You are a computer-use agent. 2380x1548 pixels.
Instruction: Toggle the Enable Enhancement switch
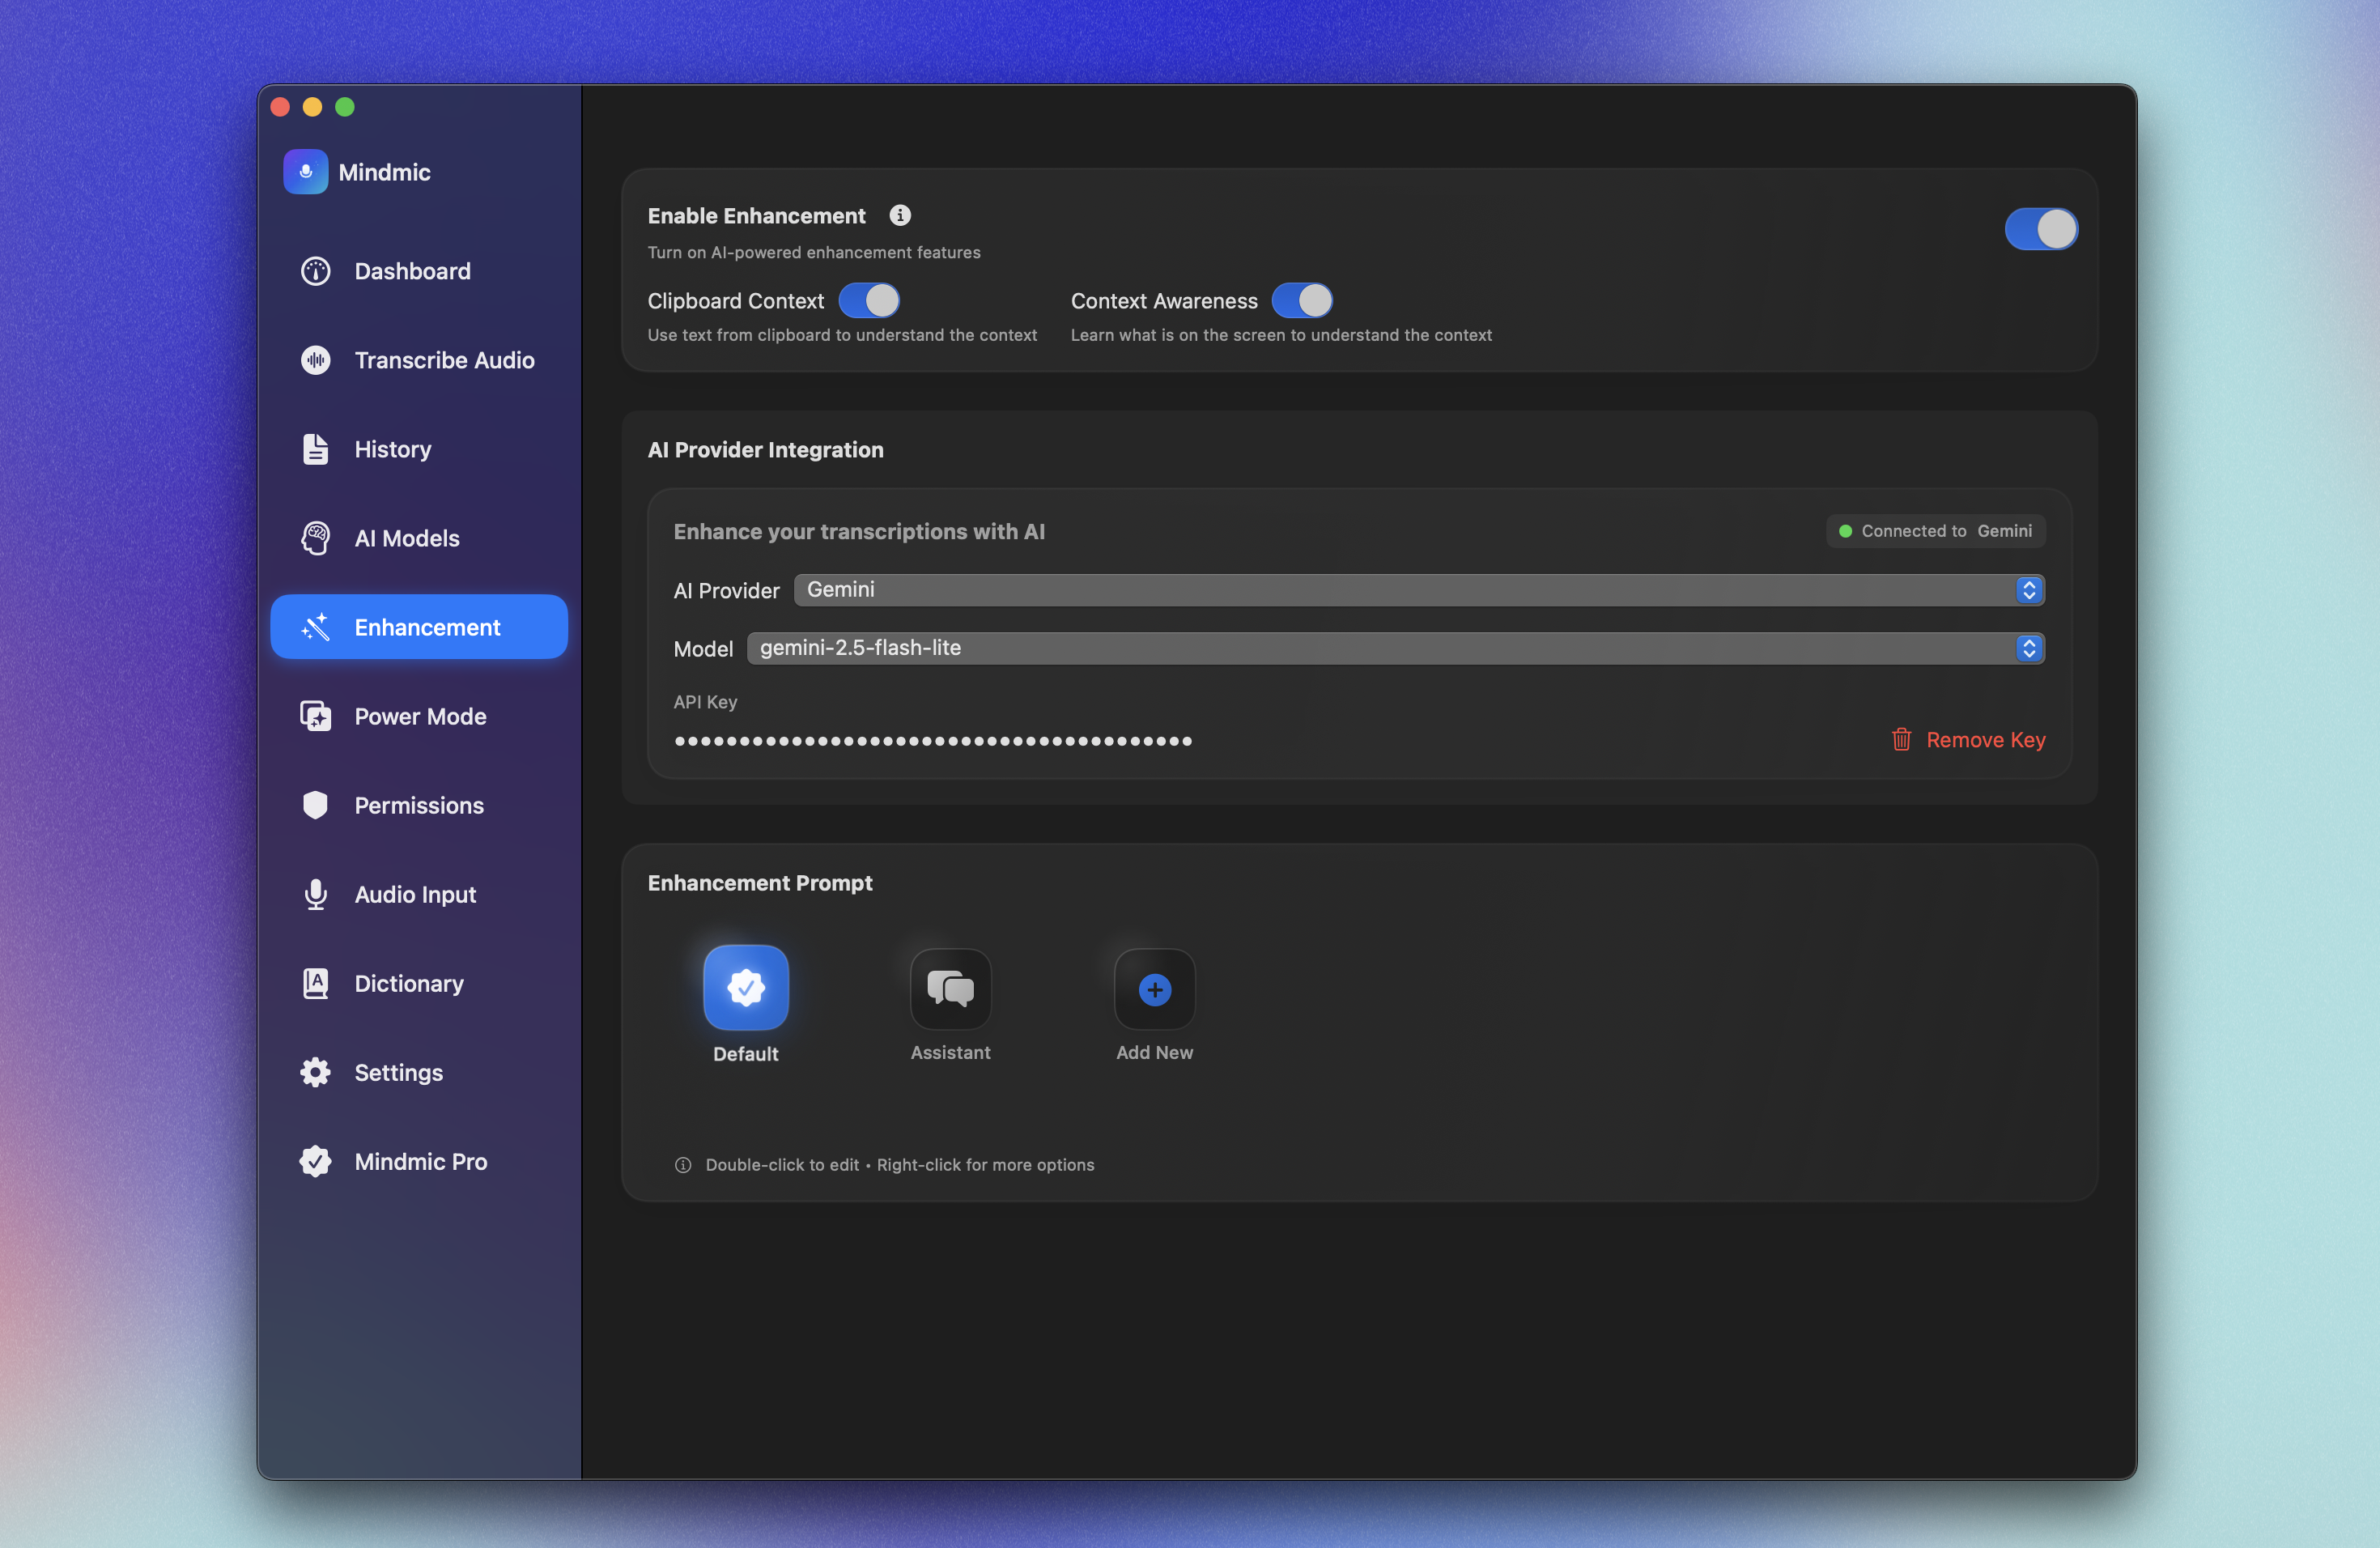(x=2041, y=229)
